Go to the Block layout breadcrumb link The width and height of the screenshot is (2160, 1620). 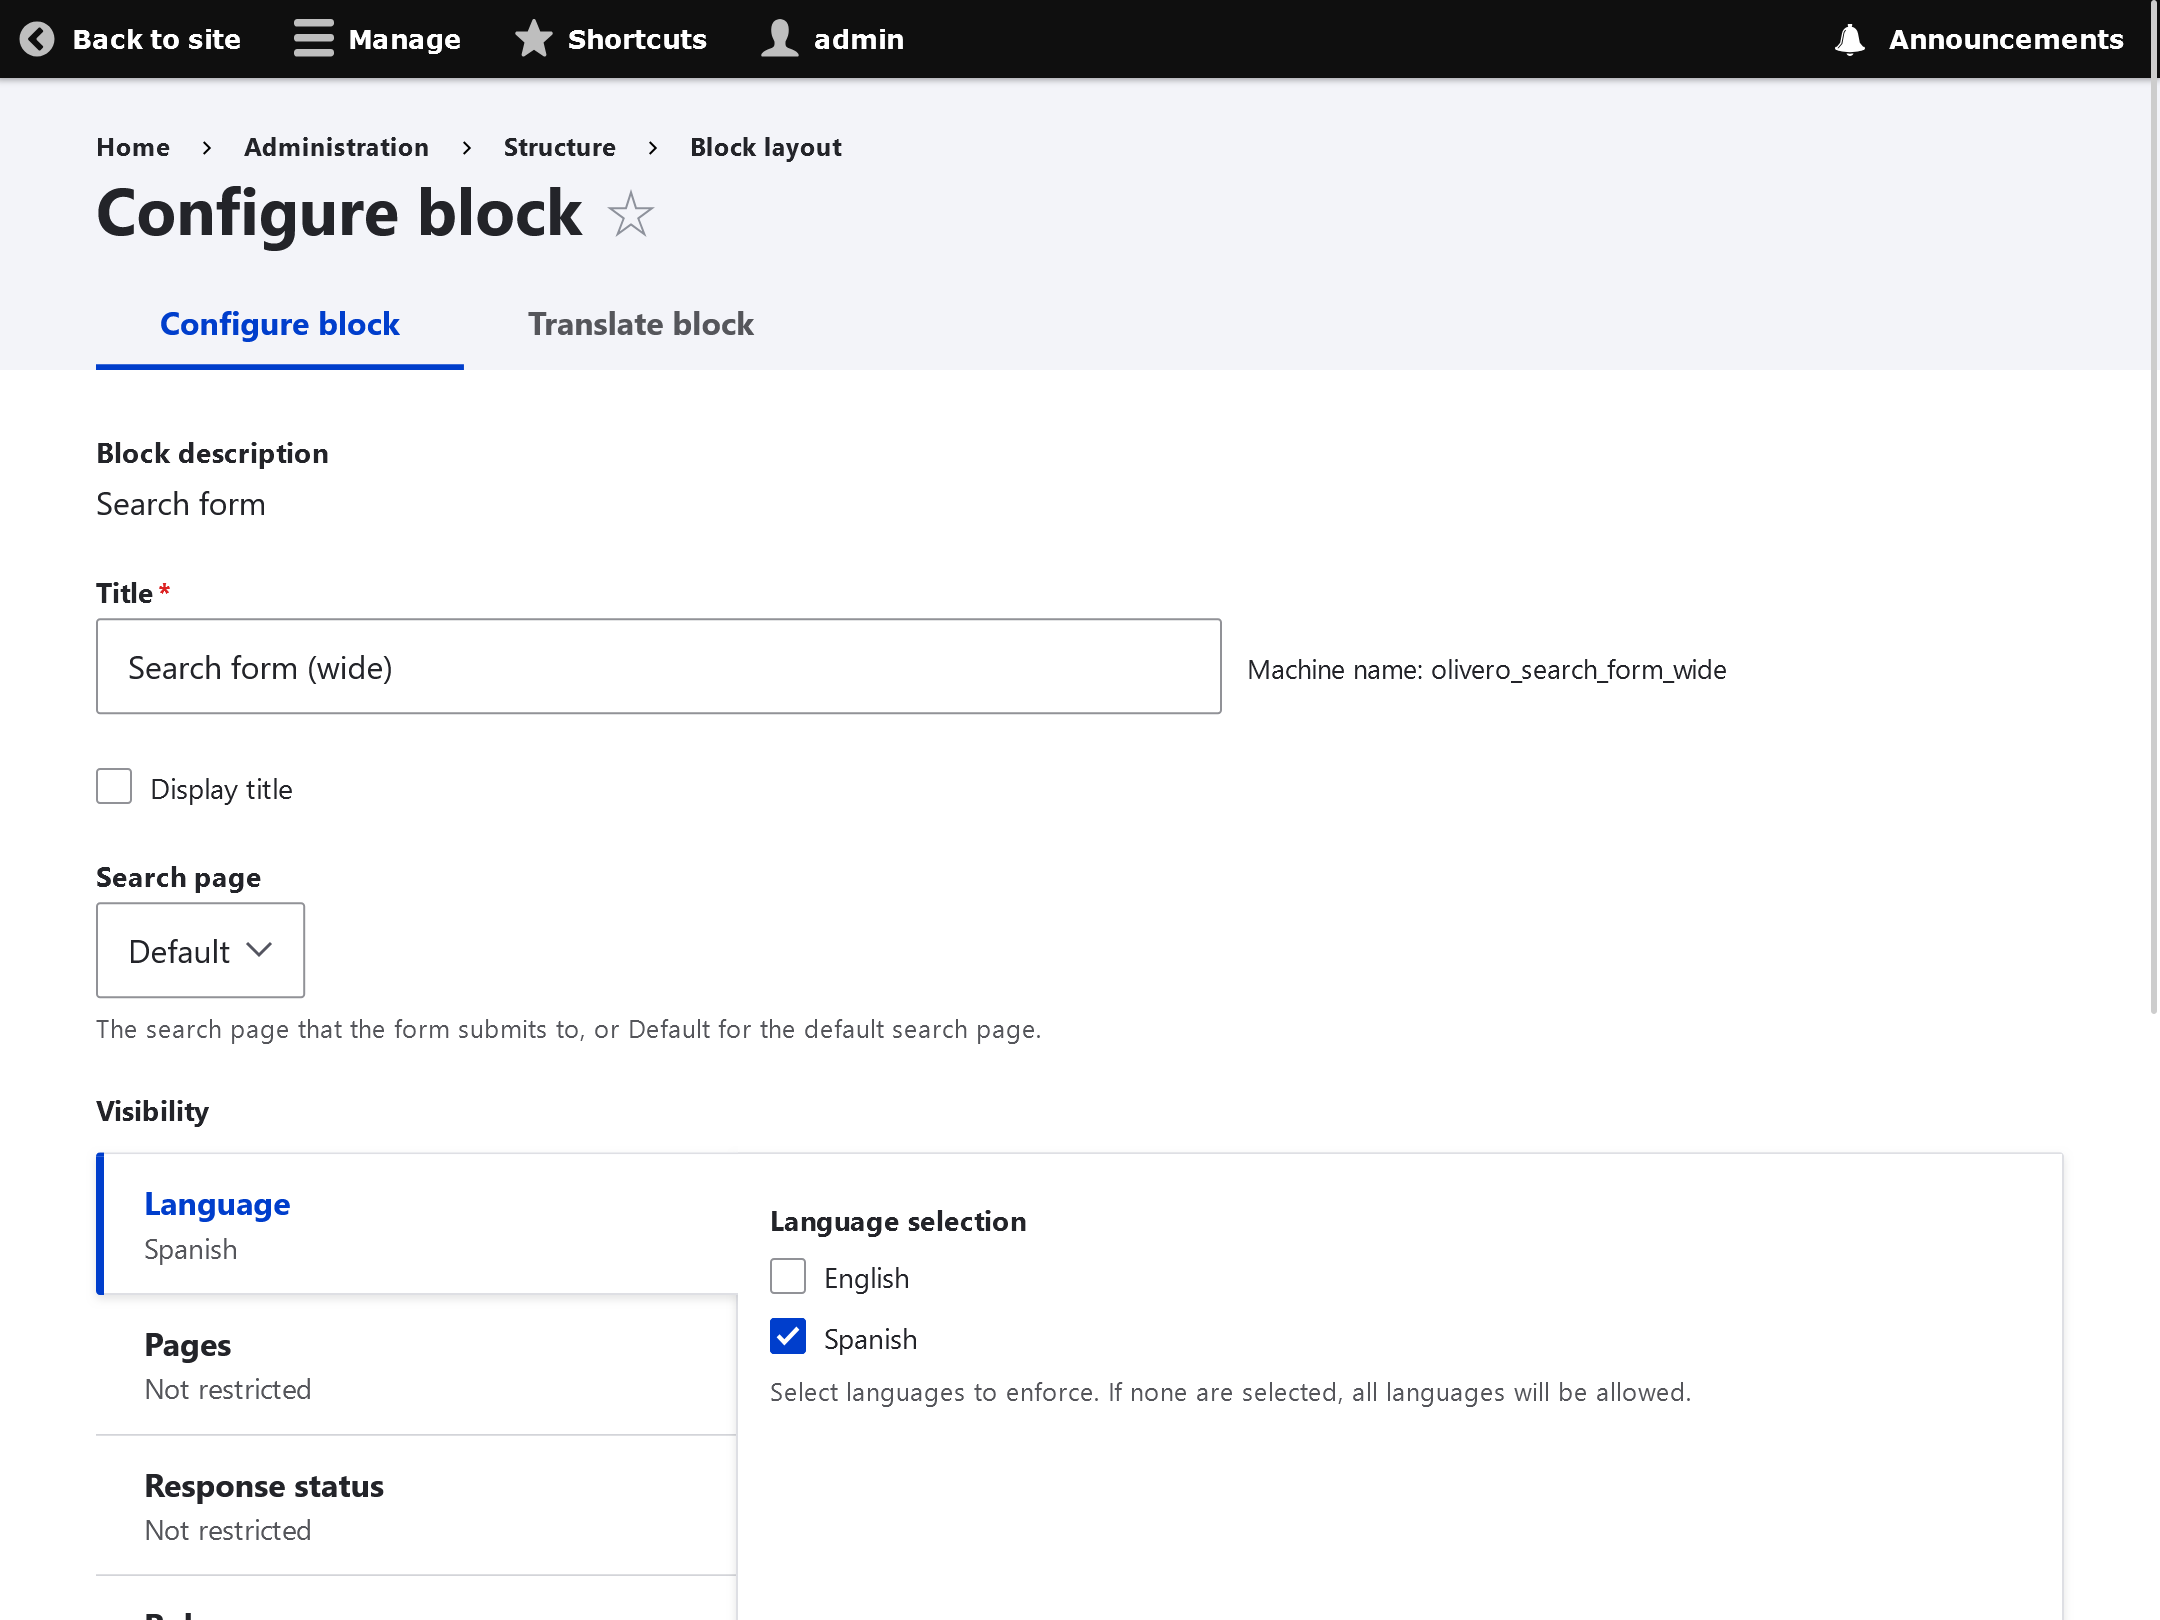(x=766, y=147)
